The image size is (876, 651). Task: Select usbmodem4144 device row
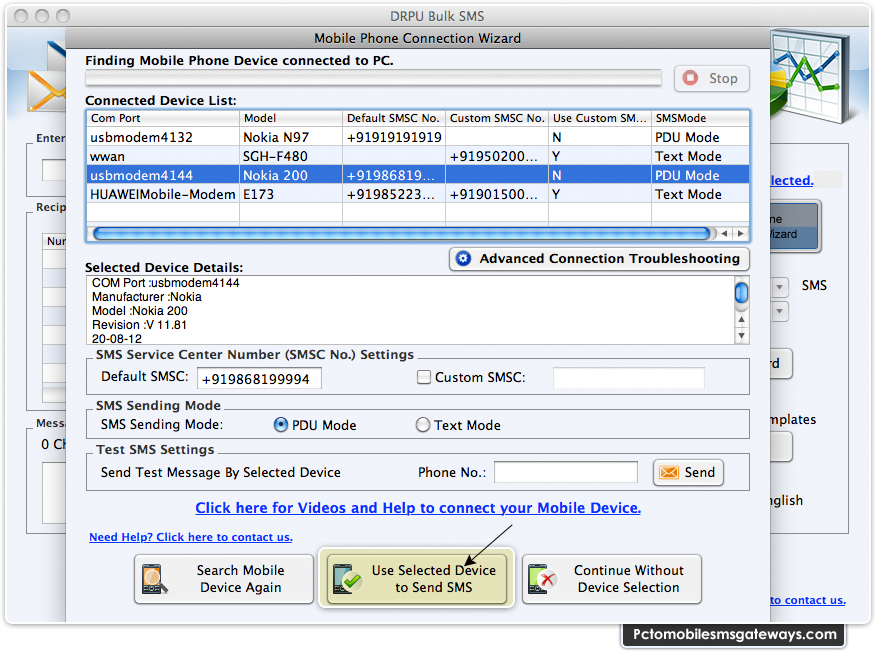pos(418,175)
